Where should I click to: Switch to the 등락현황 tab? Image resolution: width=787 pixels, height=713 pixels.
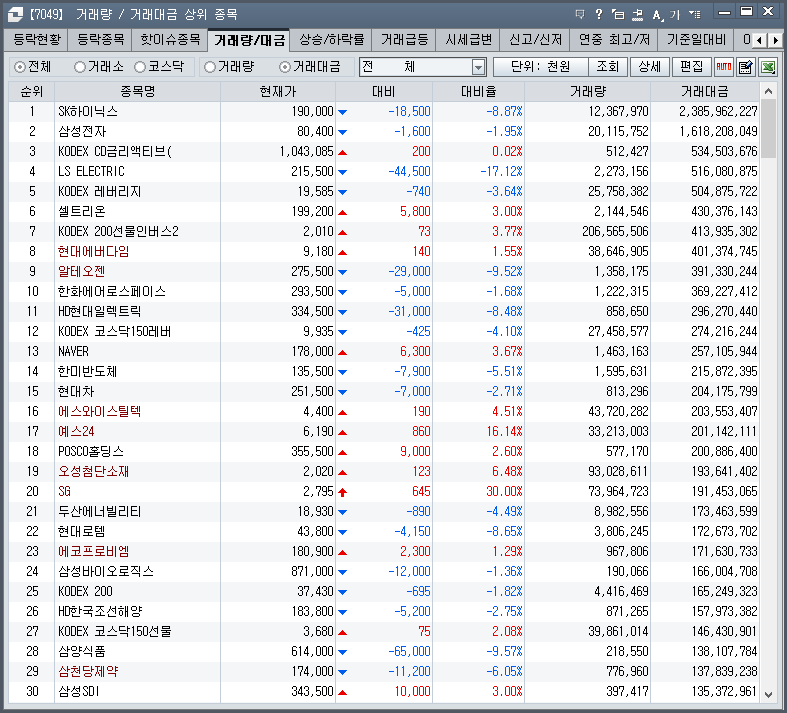[37, 40]
